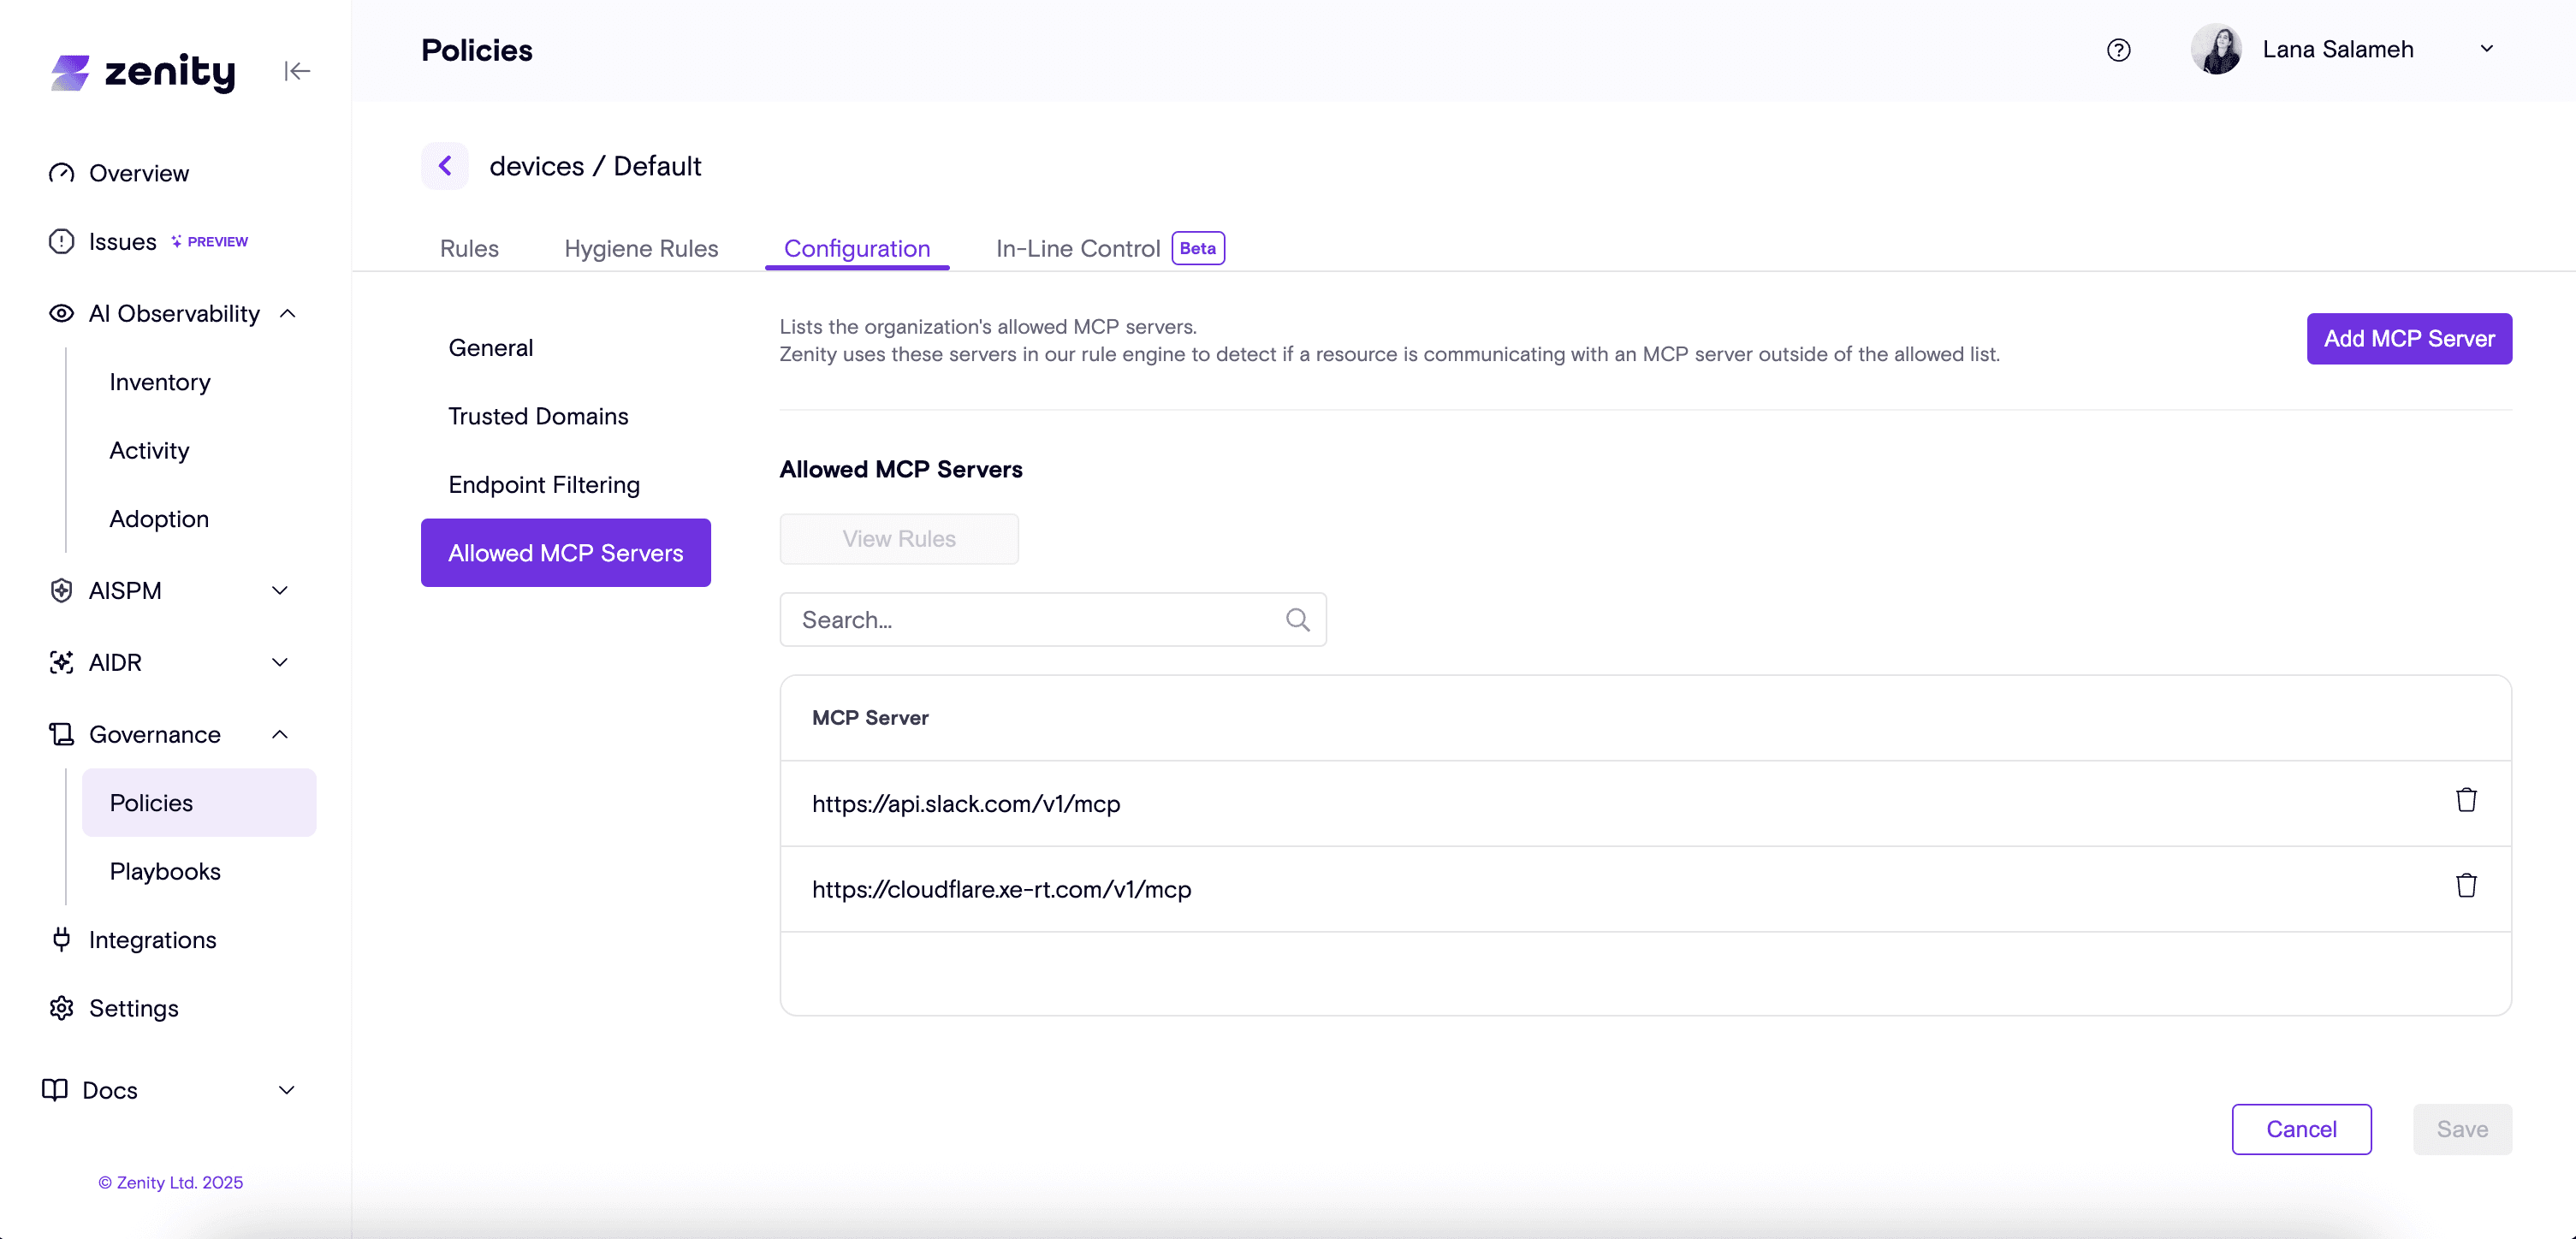The image size is (2576, 1239).
Task: Open Settings from the sidebar
Action: click(x=133, y=1008)
